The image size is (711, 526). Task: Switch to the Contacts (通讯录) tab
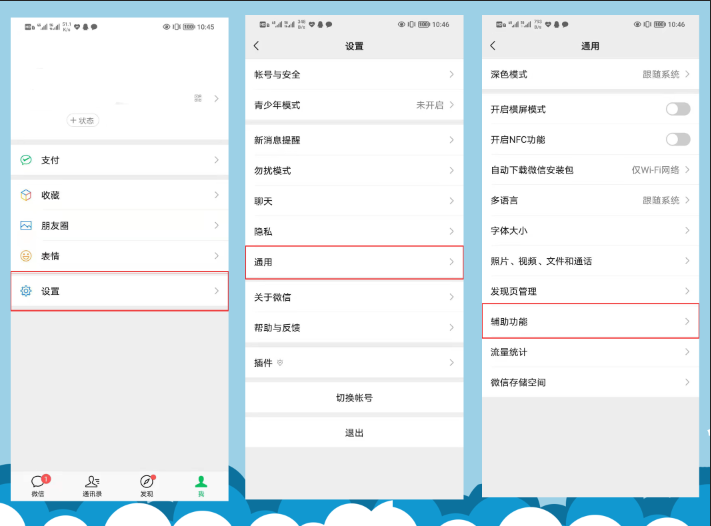92,486
